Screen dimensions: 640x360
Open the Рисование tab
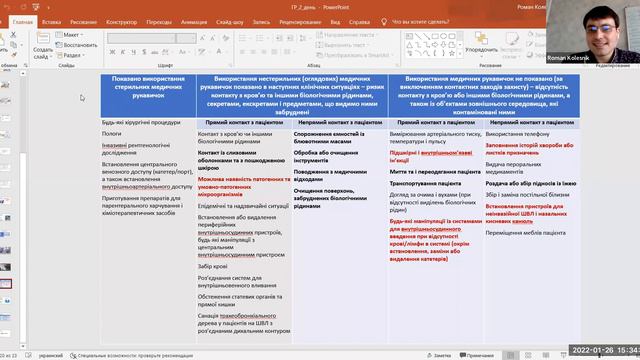pos(83,22)
